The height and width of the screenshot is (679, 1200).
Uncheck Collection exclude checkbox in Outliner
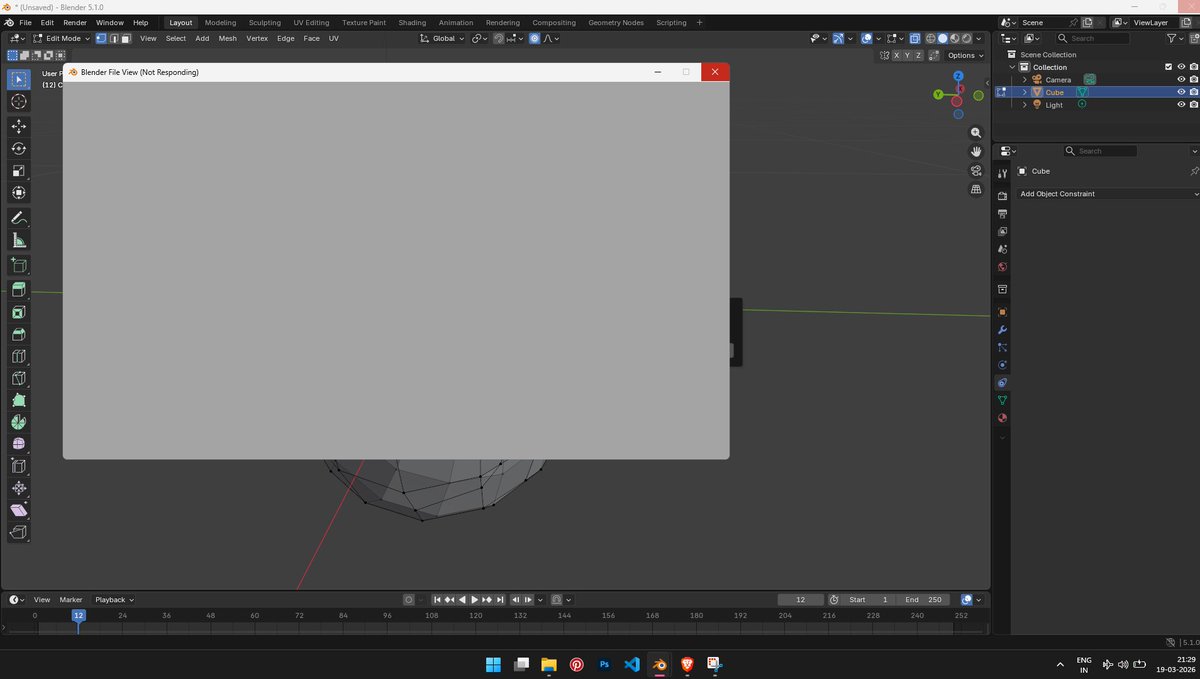[1168, 67]
